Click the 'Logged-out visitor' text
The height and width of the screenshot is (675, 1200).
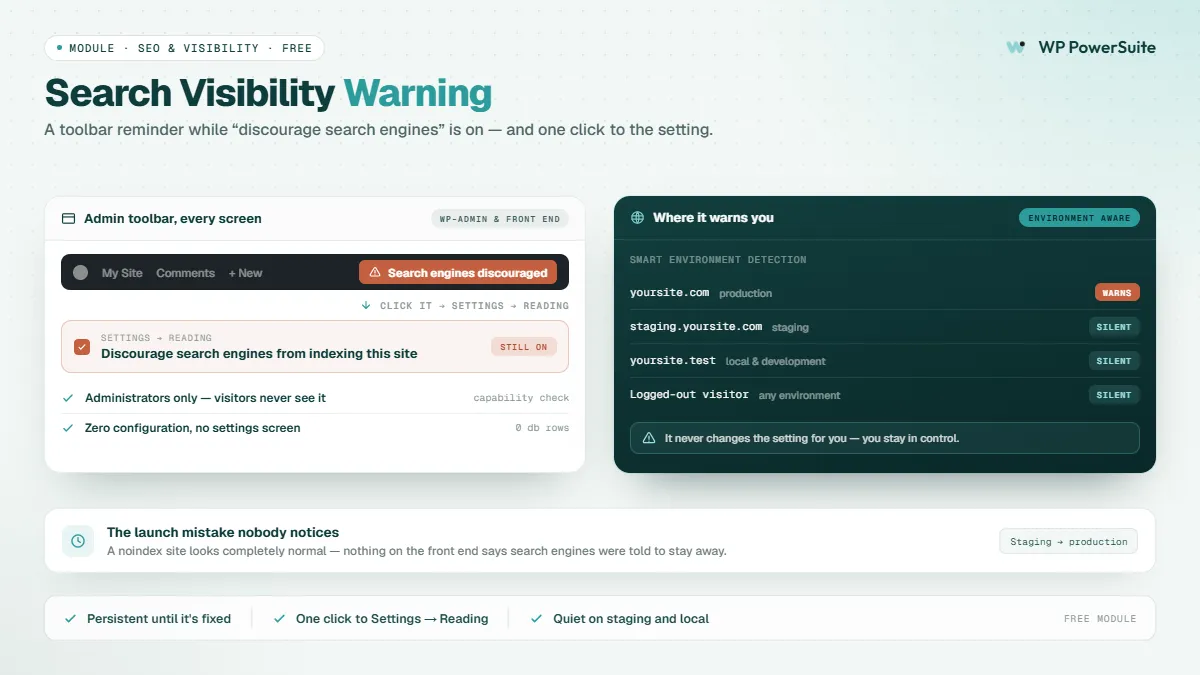689,395
